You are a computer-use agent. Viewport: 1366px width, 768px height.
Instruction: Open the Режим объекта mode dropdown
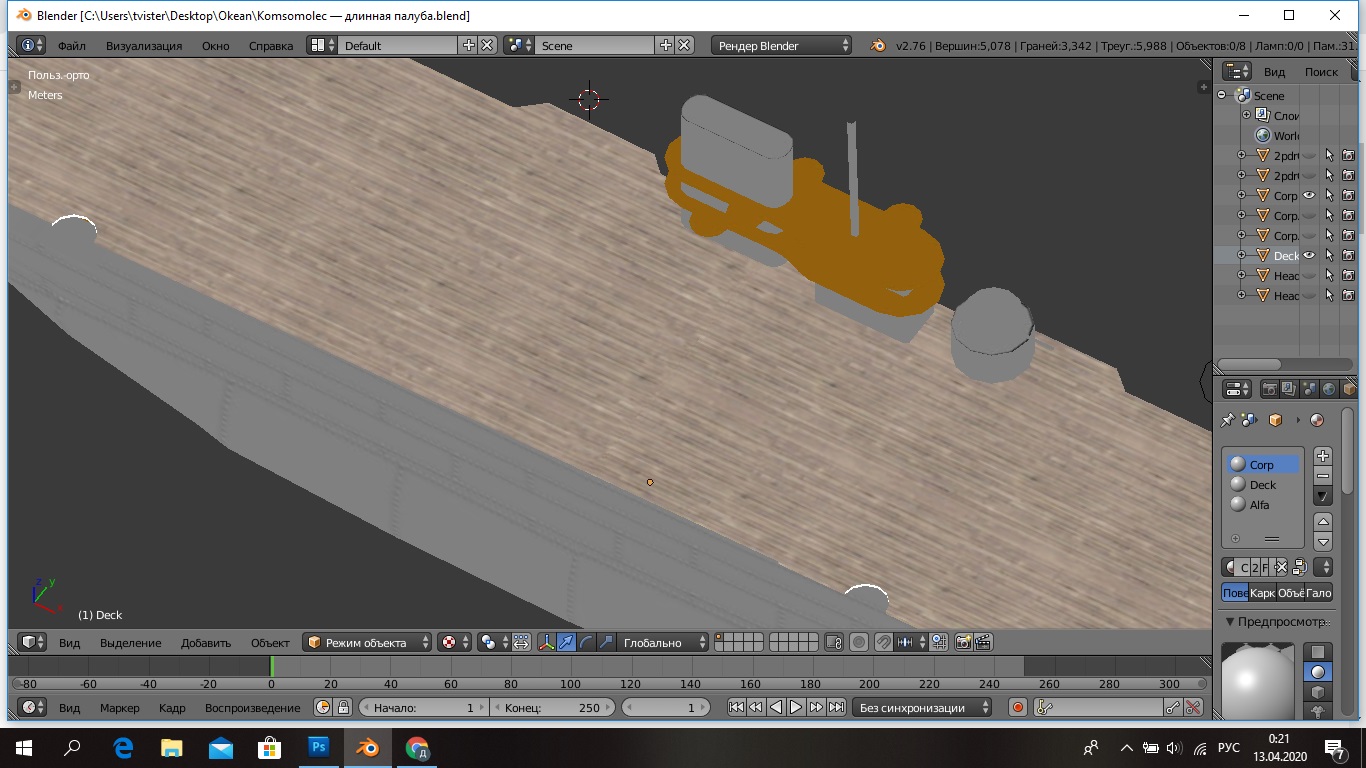pyautogui.click(x=368, y=642)
